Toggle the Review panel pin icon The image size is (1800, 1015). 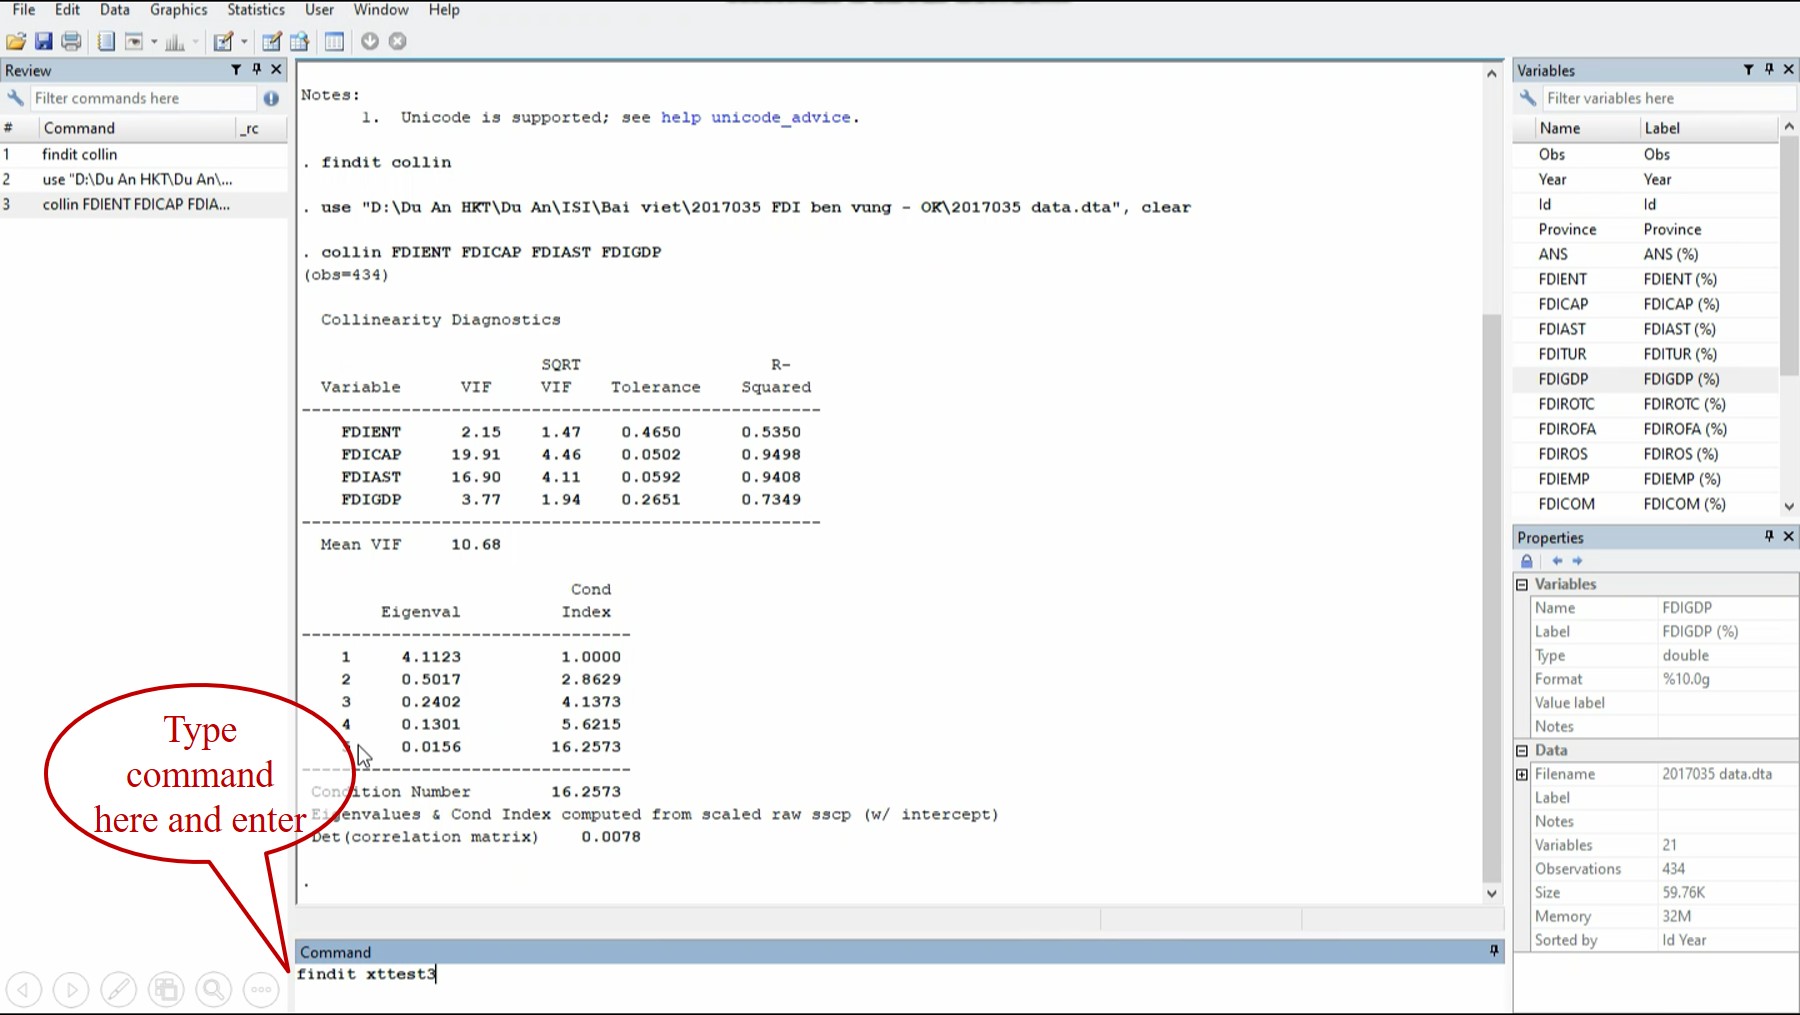click(x=257, y=70)
